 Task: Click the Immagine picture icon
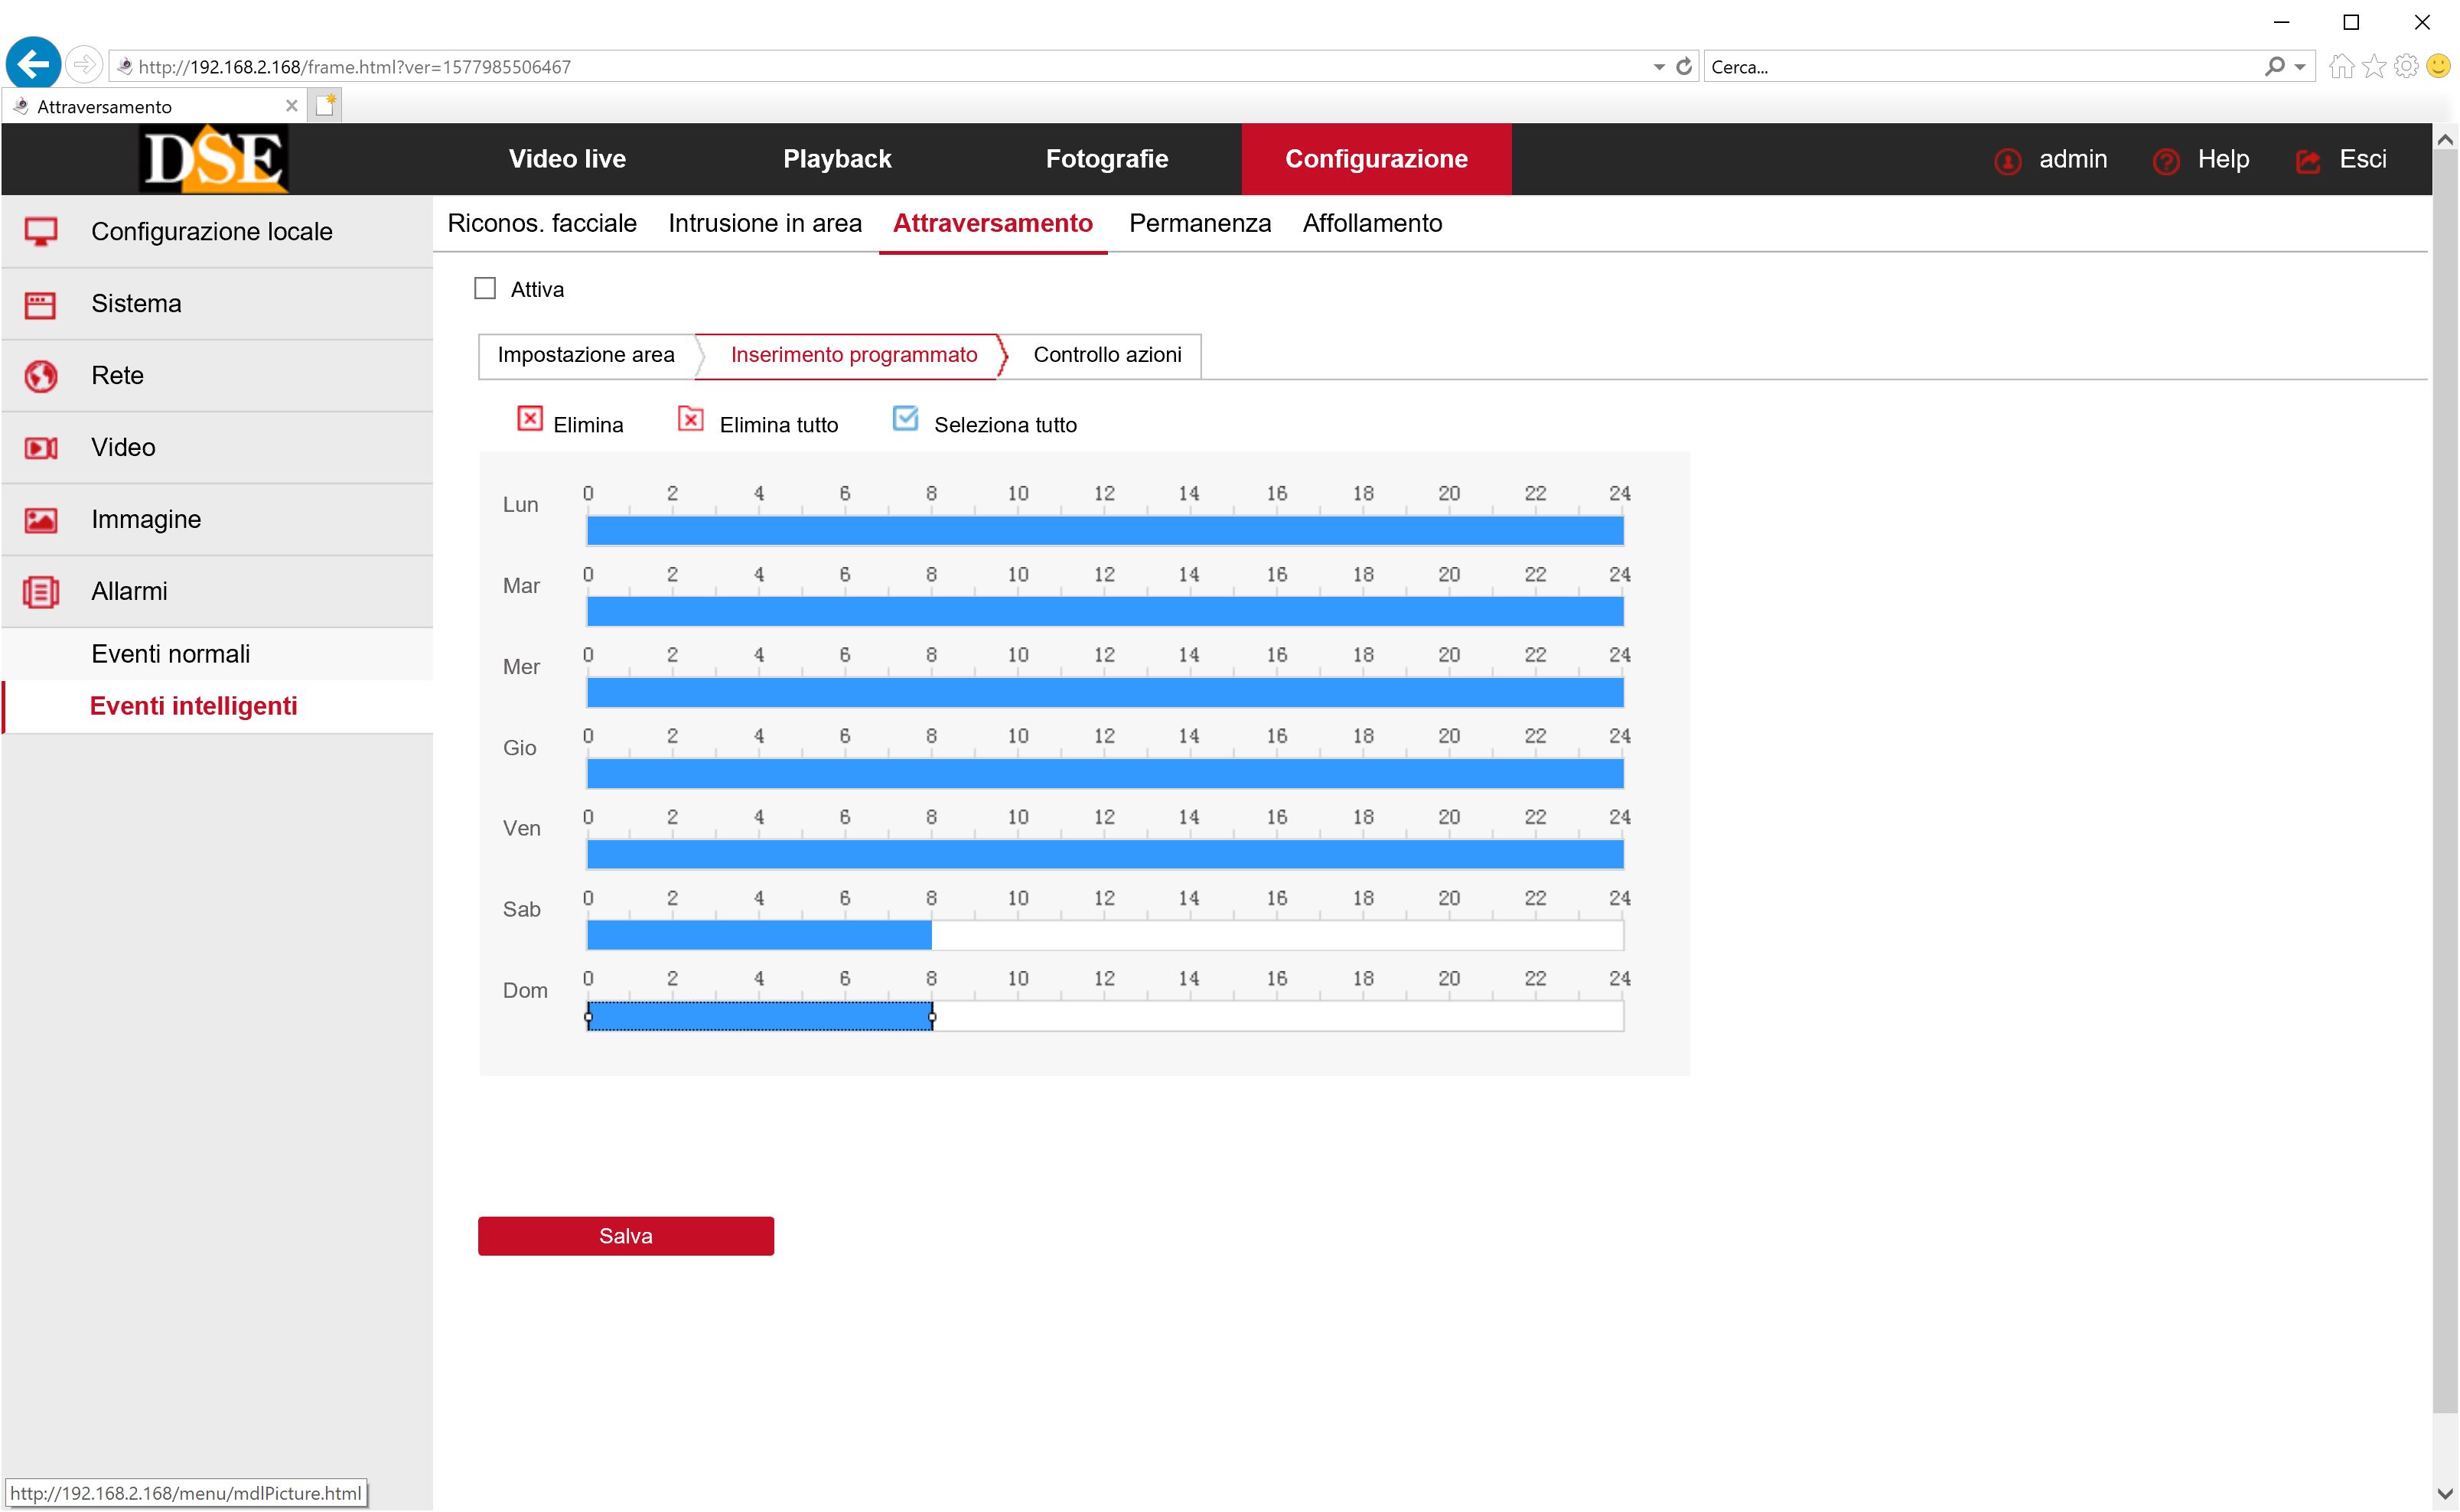40,520
